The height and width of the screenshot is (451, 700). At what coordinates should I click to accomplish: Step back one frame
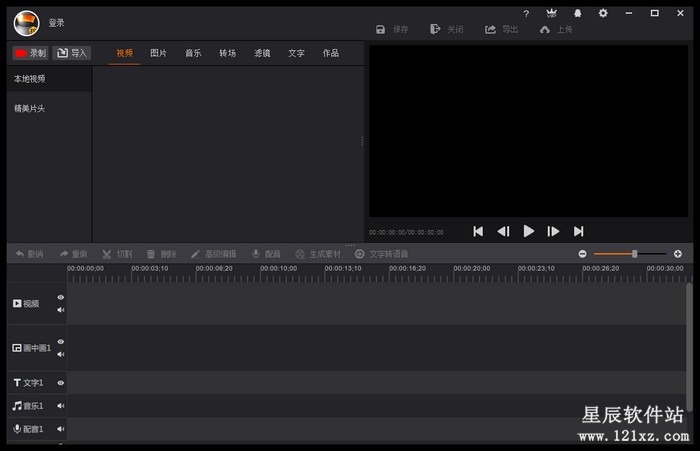504,231
